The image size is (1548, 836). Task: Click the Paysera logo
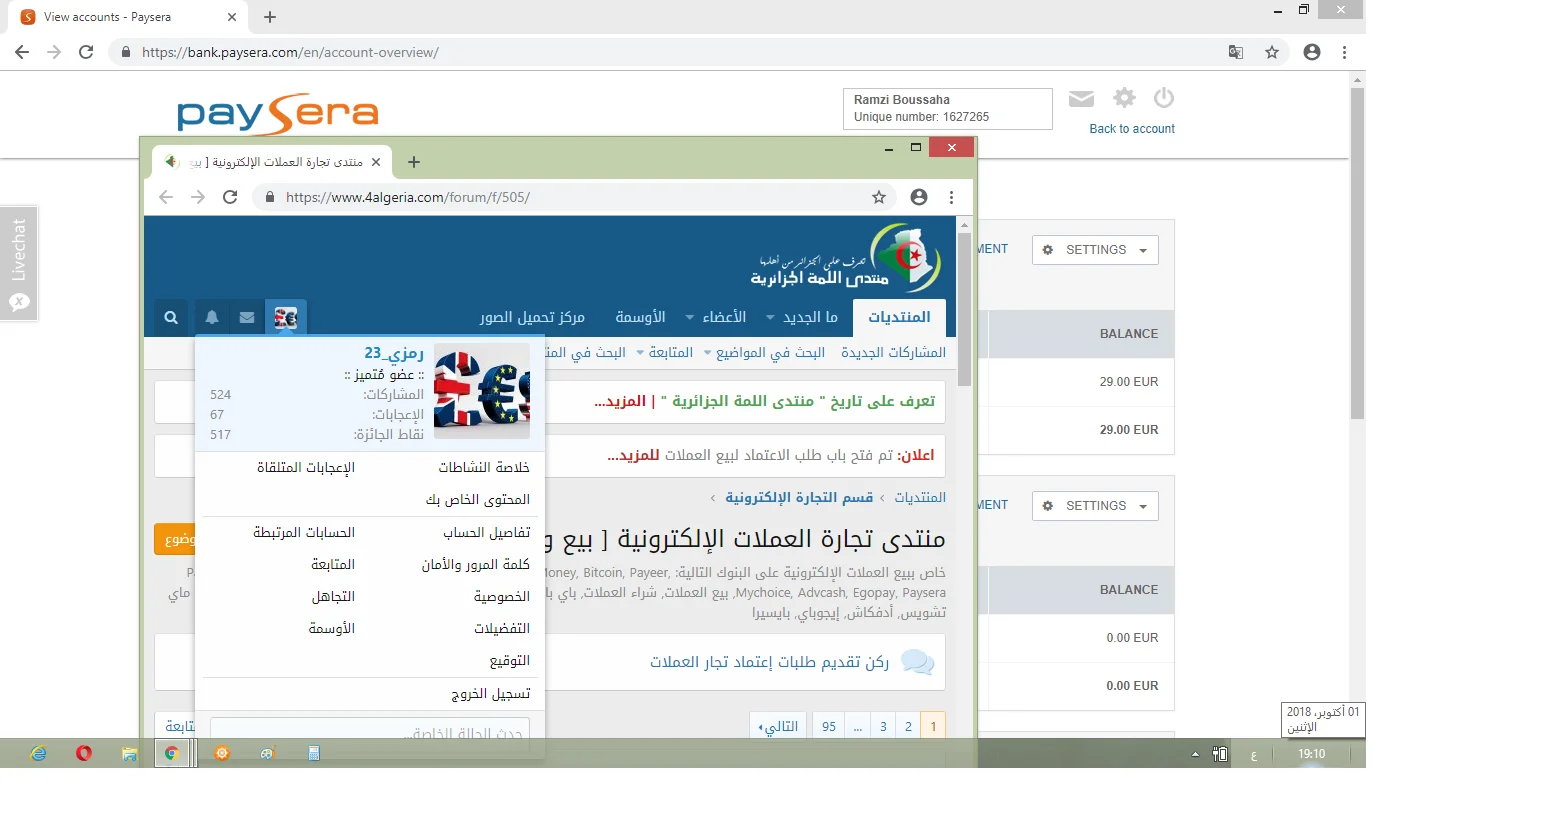coord(278,114)
